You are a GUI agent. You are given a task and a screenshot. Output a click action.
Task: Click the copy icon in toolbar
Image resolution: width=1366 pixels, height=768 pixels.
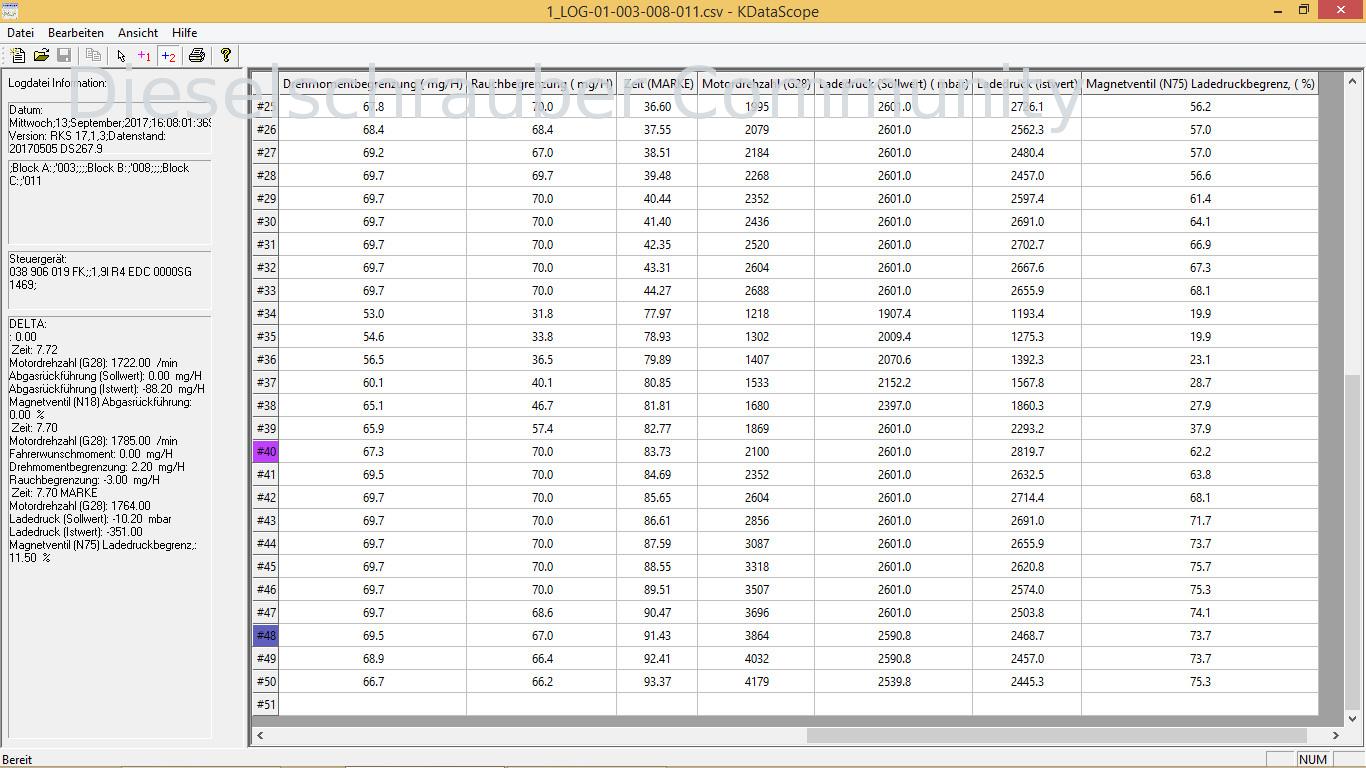click(93, 56)
